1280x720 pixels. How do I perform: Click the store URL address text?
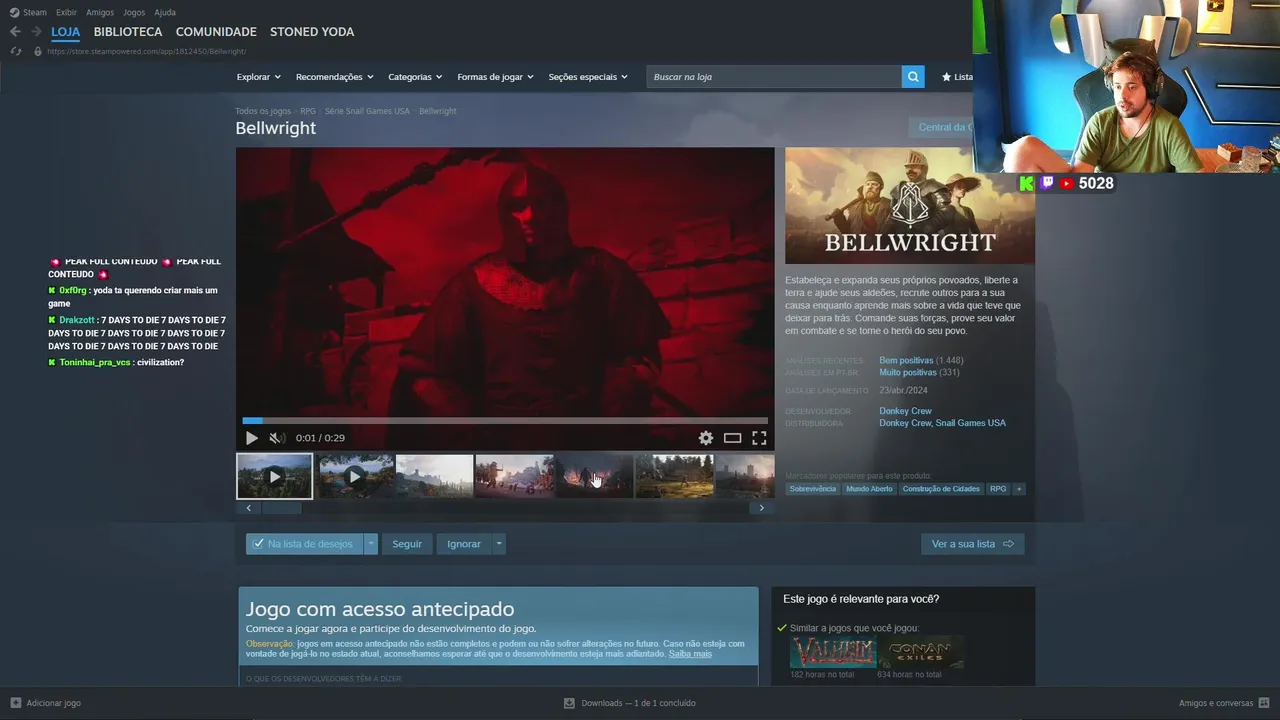click(146, 51)
